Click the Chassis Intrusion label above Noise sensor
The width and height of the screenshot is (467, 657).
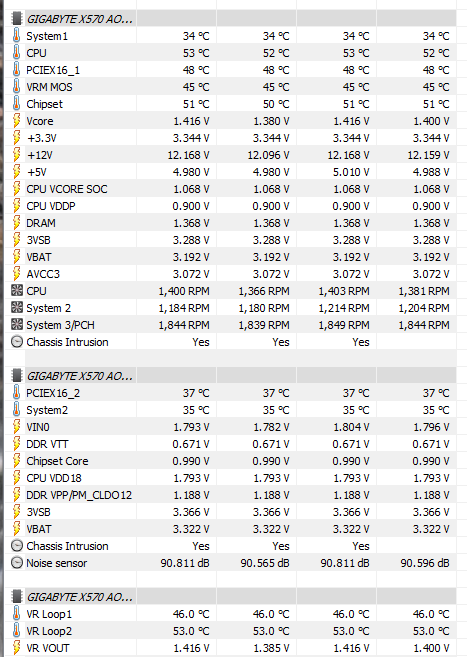pyautogui.click(x=67, y=546)
